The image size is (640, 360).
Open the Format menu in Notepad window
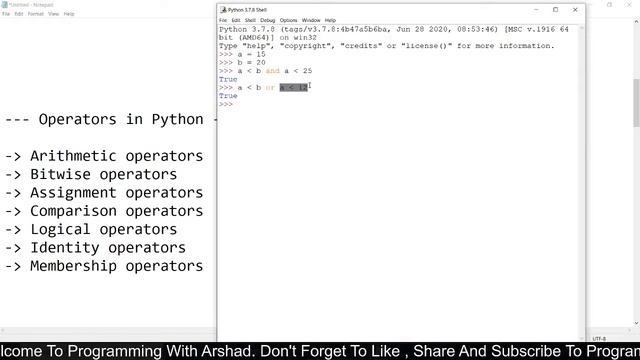(36, 14)
